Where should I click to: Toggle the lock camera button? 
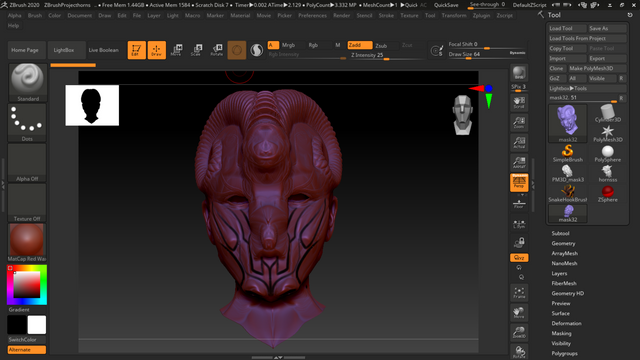(519, 243)
